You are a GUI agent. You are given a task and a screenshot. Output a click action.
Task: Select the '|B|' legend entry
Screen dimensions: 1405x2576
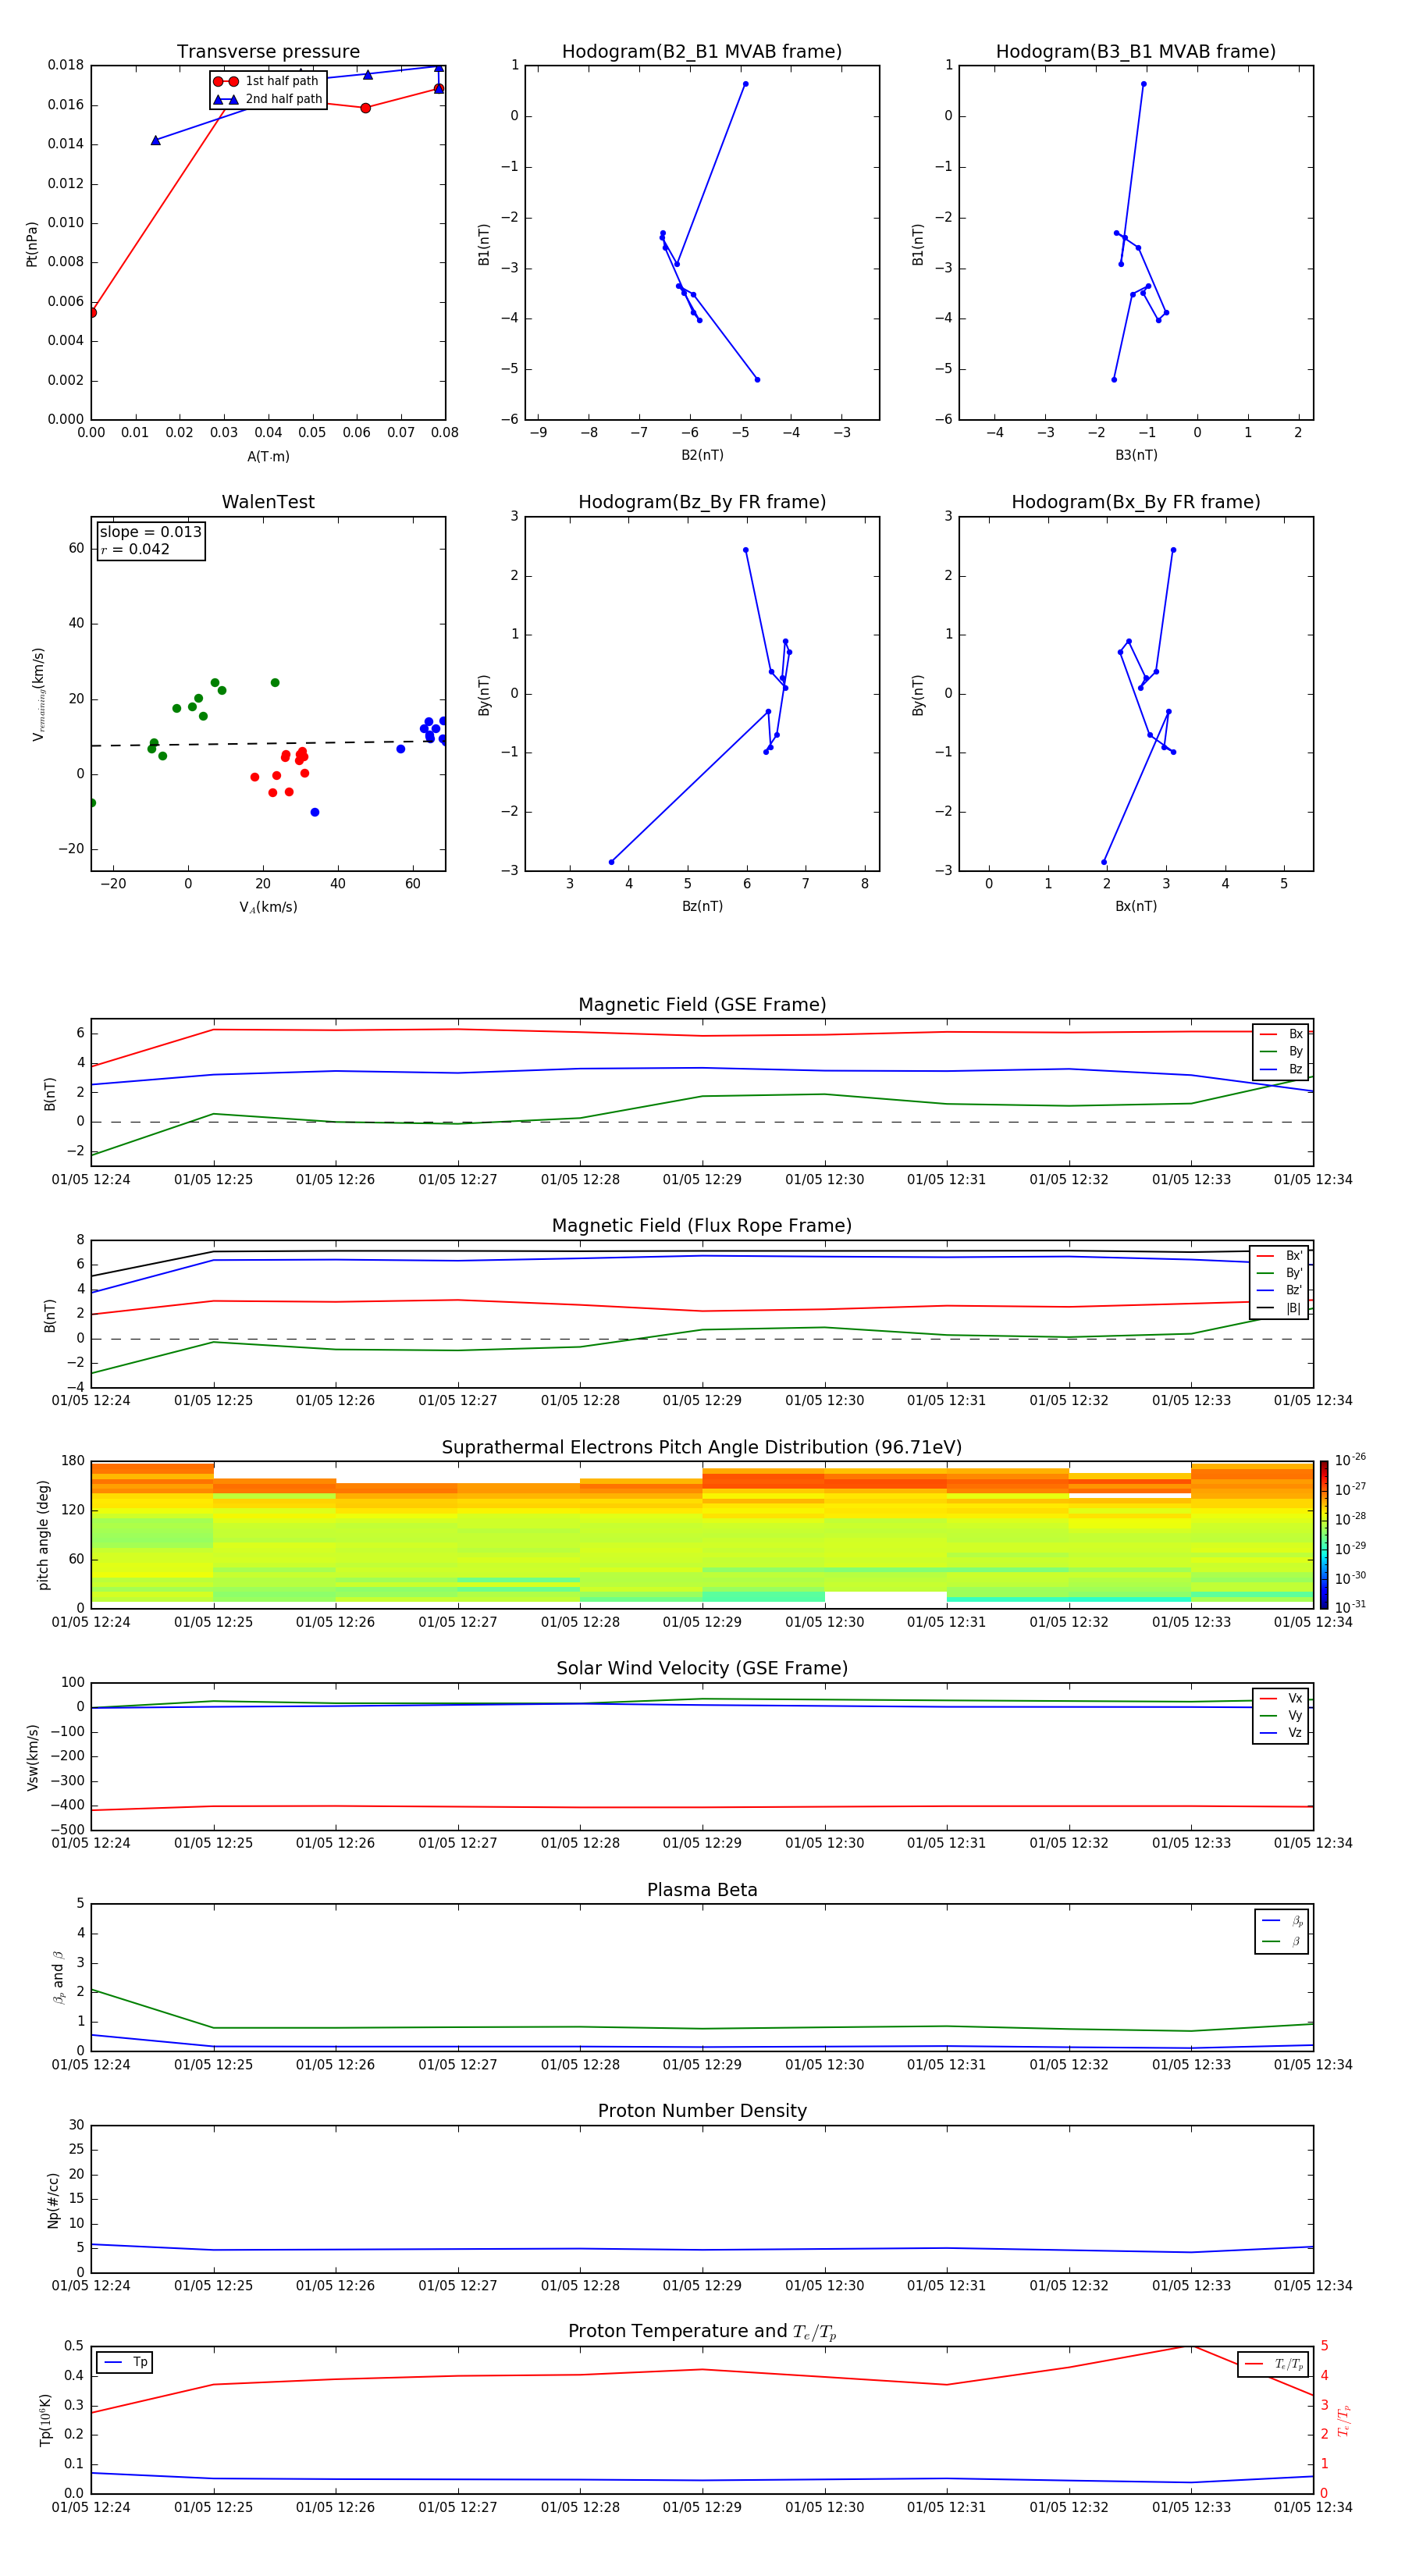coord(1280,1308)
